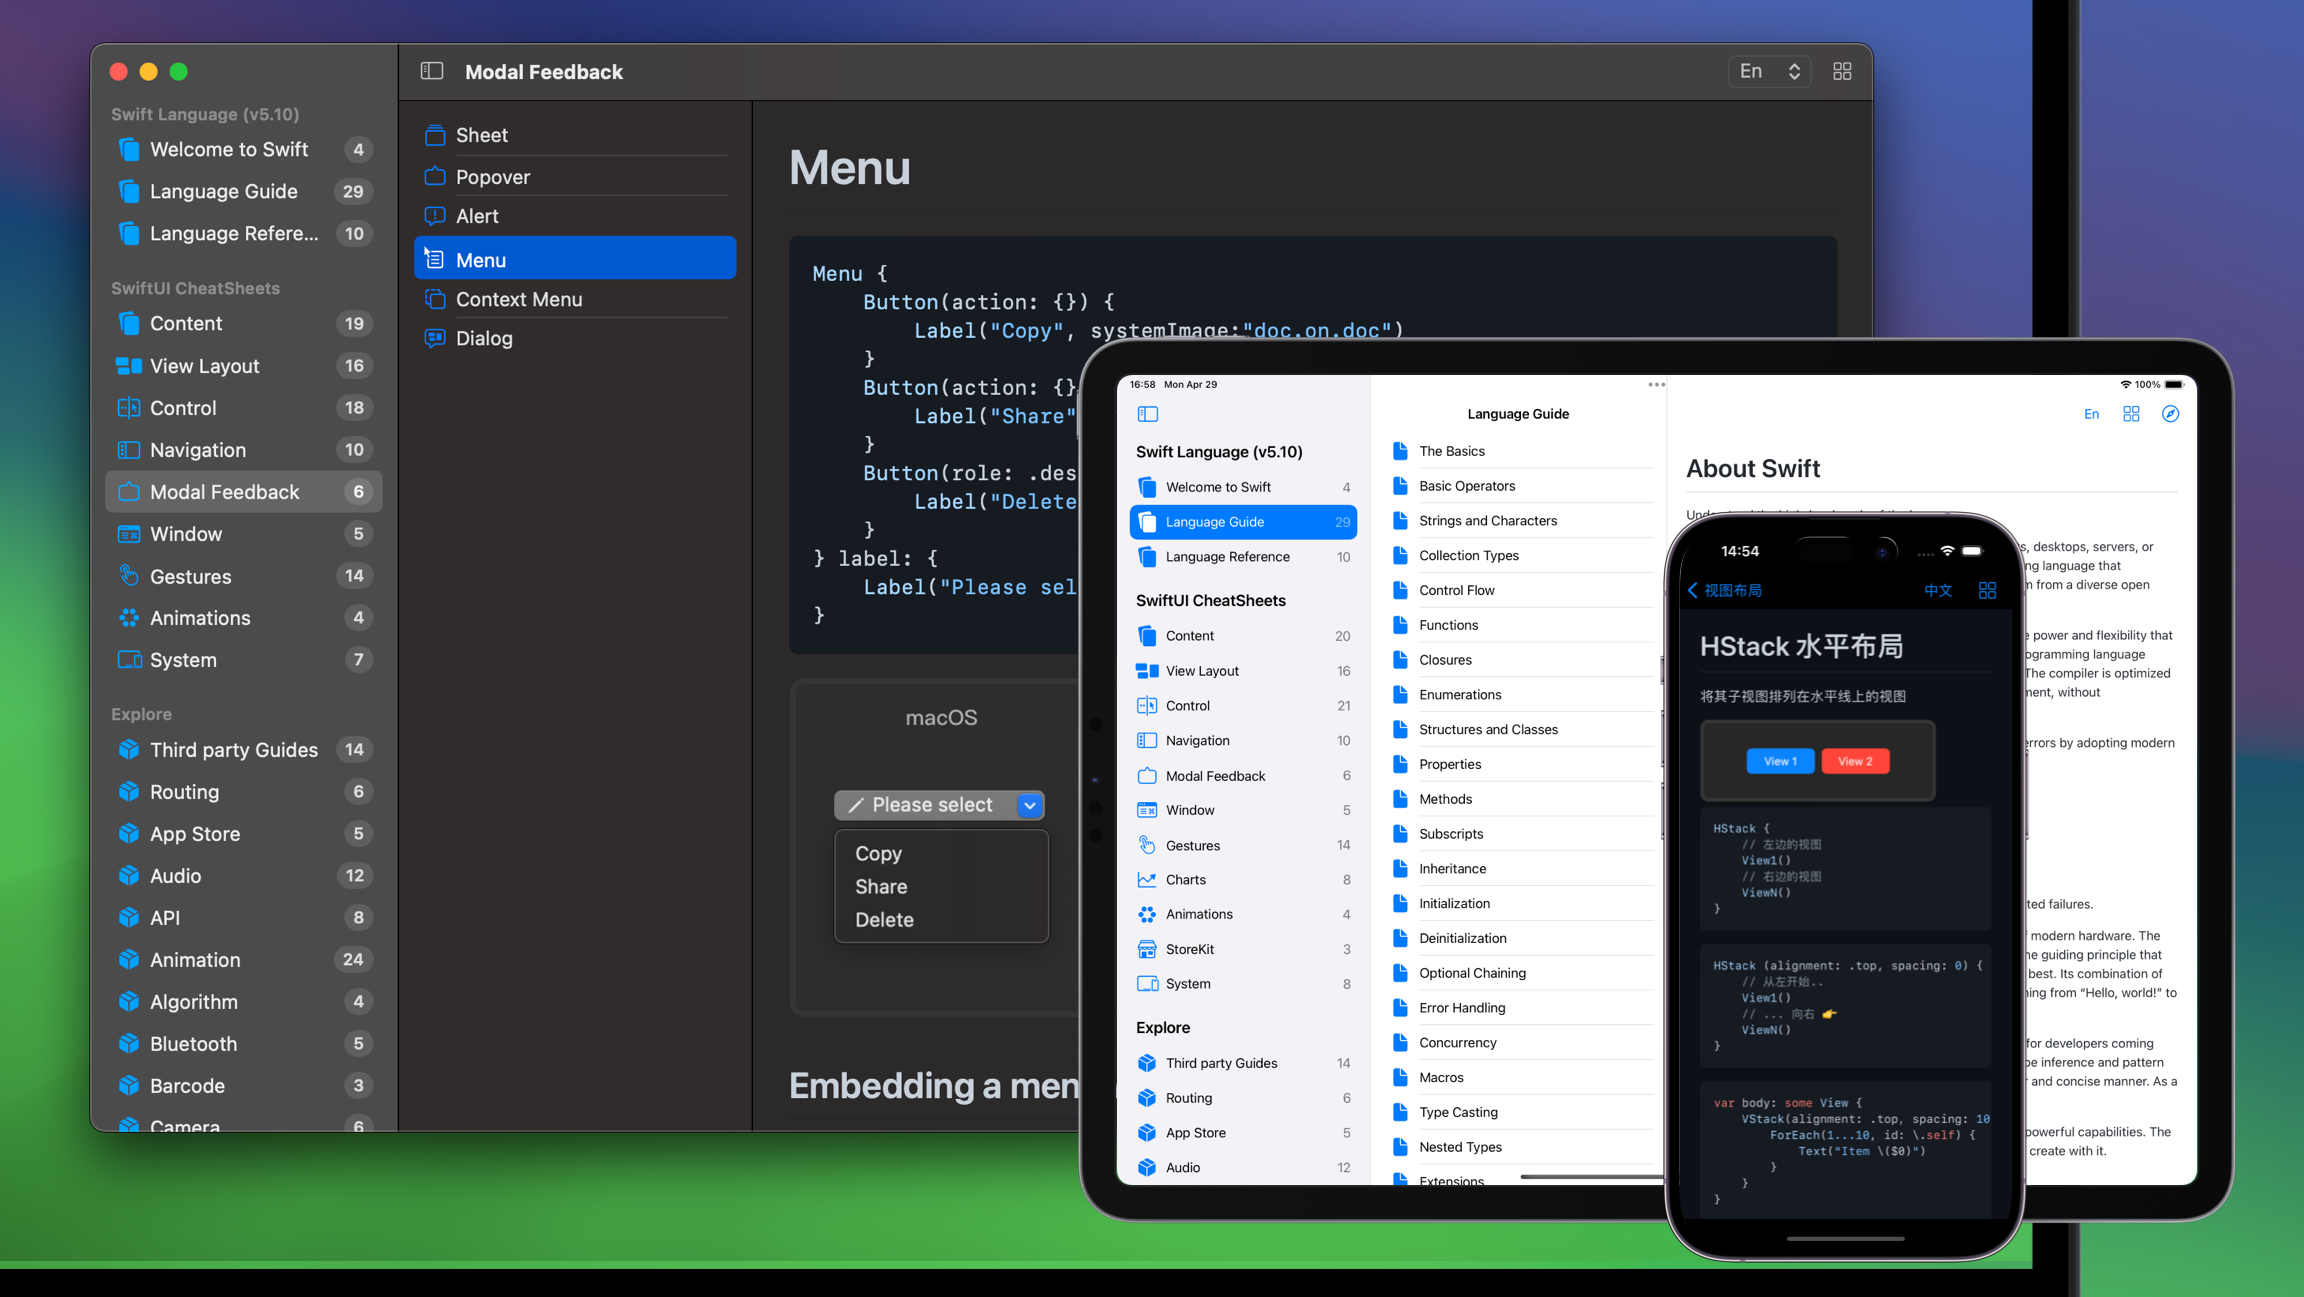Tap the grid icon on iPhone toolbar
Viewport: 2304px width, 1297px height.
pyautogui.click(x=1987, y=590)
